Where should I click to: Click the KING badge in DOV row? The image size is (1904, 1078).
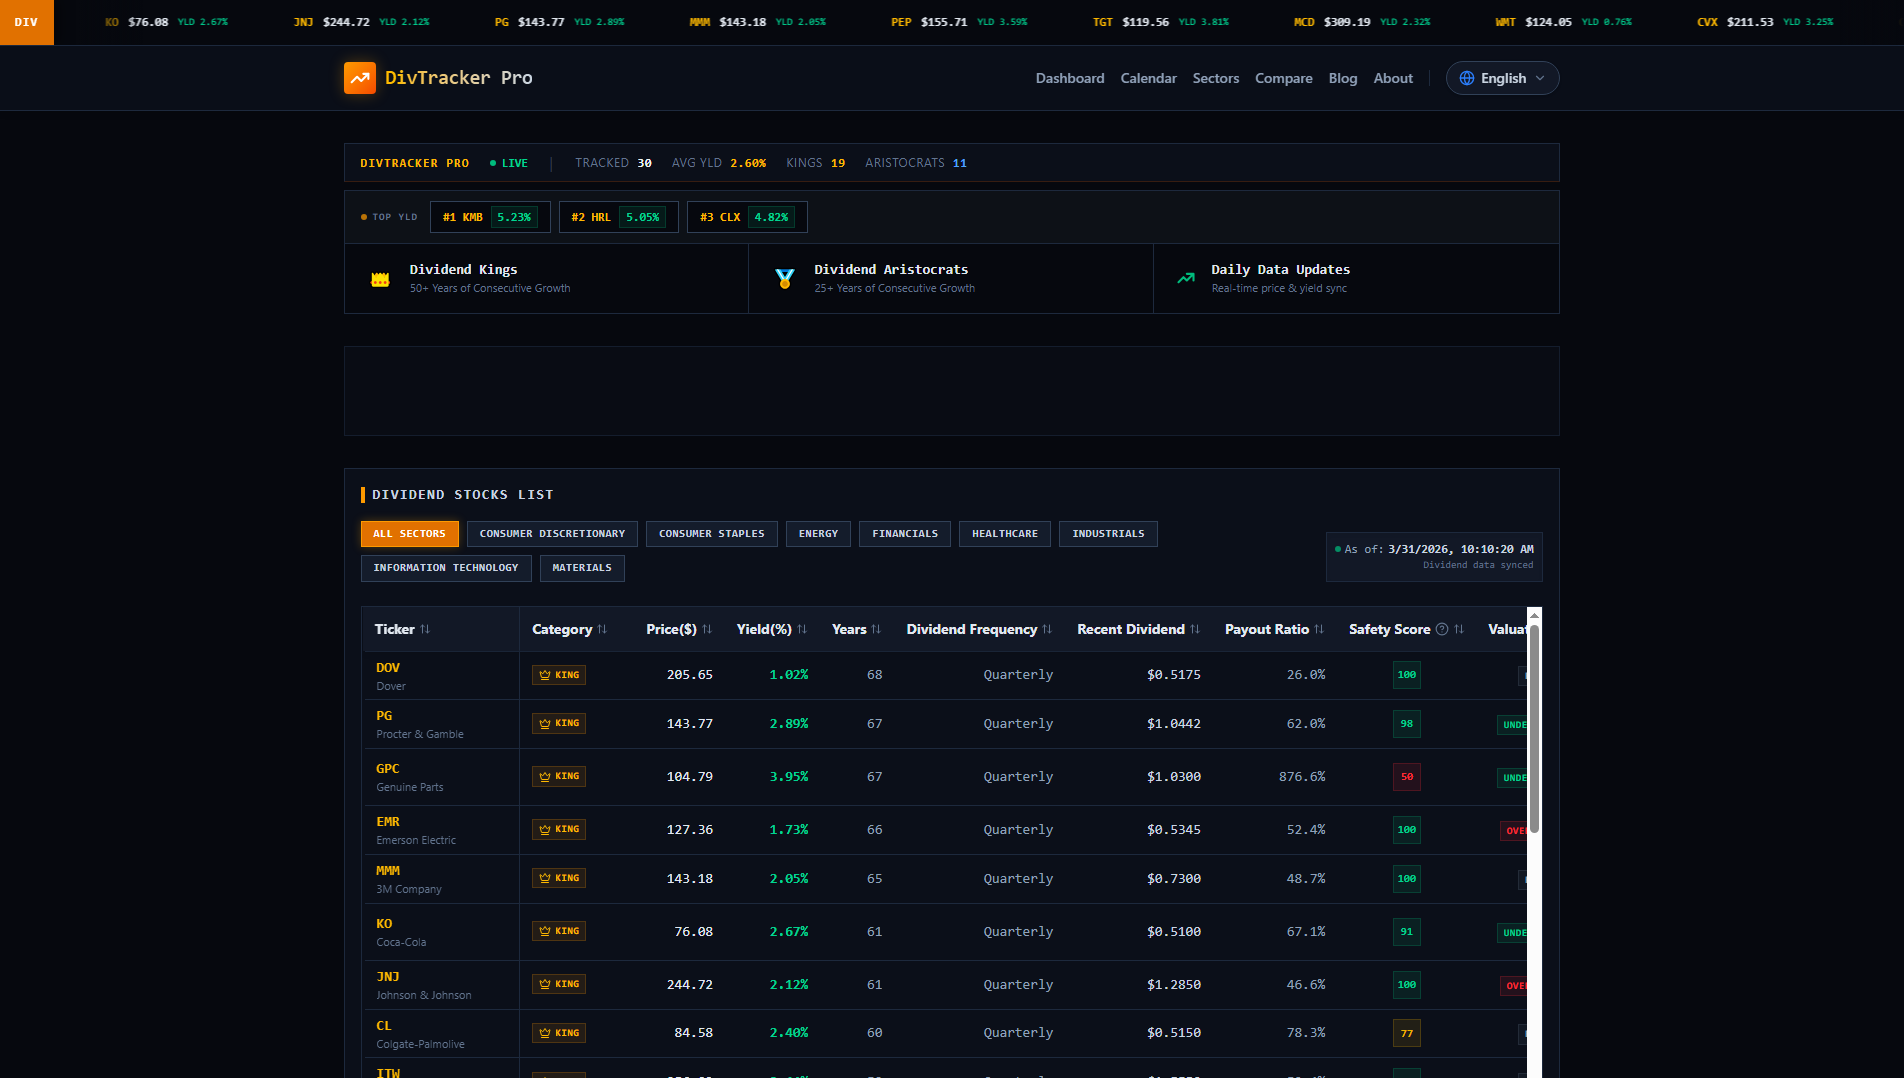coord(559,675)
